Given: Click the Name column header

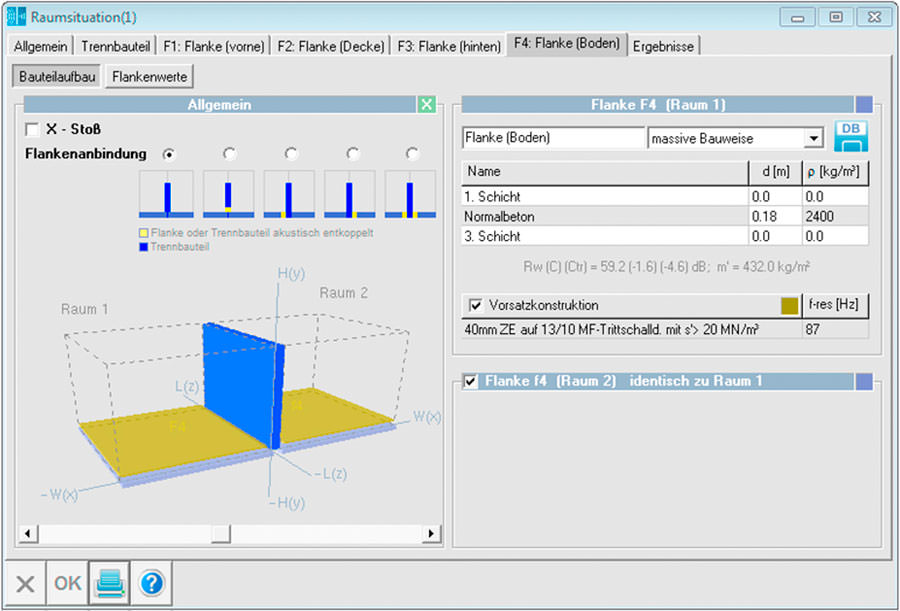Looking at the screenshot, I should (x=605, y=172).
